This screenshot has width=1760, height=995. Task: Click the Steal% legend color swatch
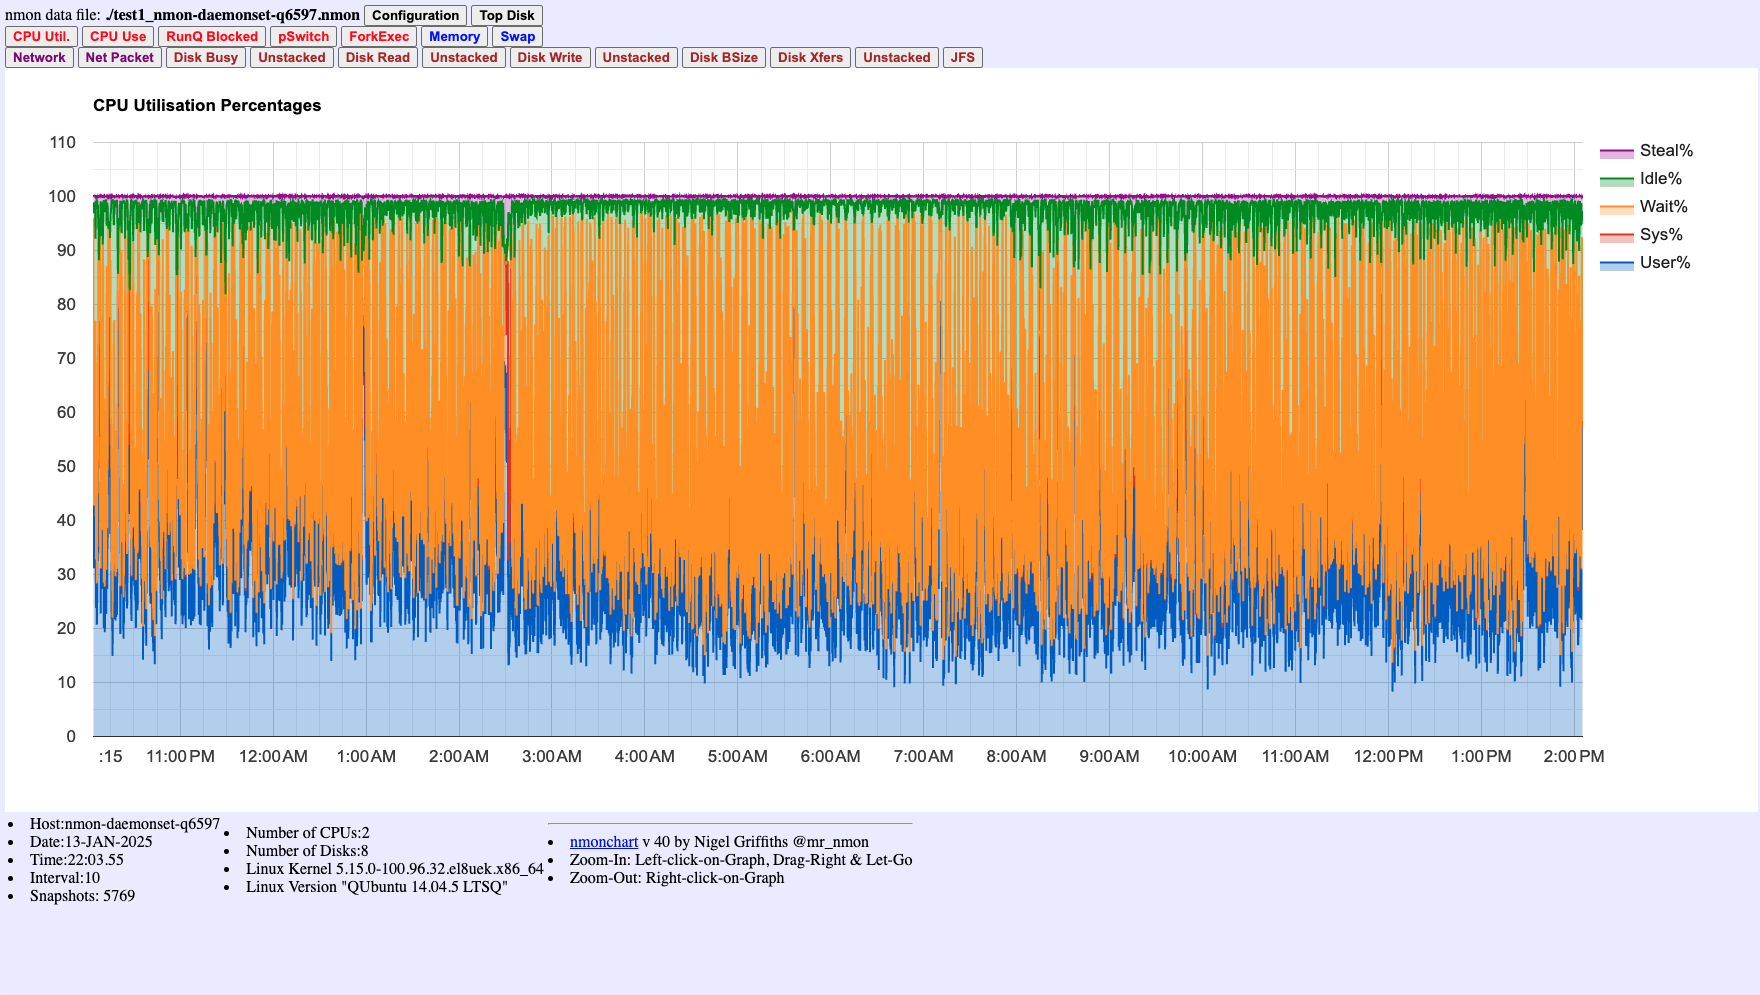[1618, 150]
